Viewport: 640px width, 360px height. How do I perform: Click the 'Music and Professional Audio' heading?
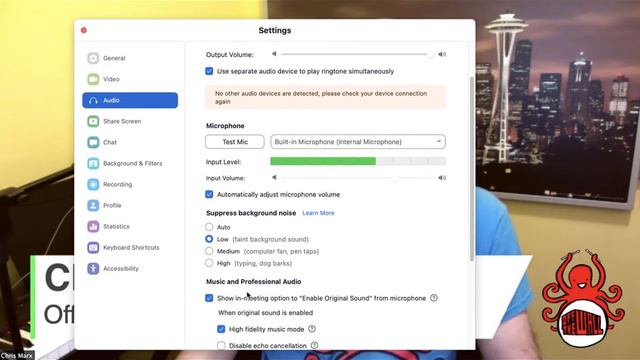click(253, 282)
